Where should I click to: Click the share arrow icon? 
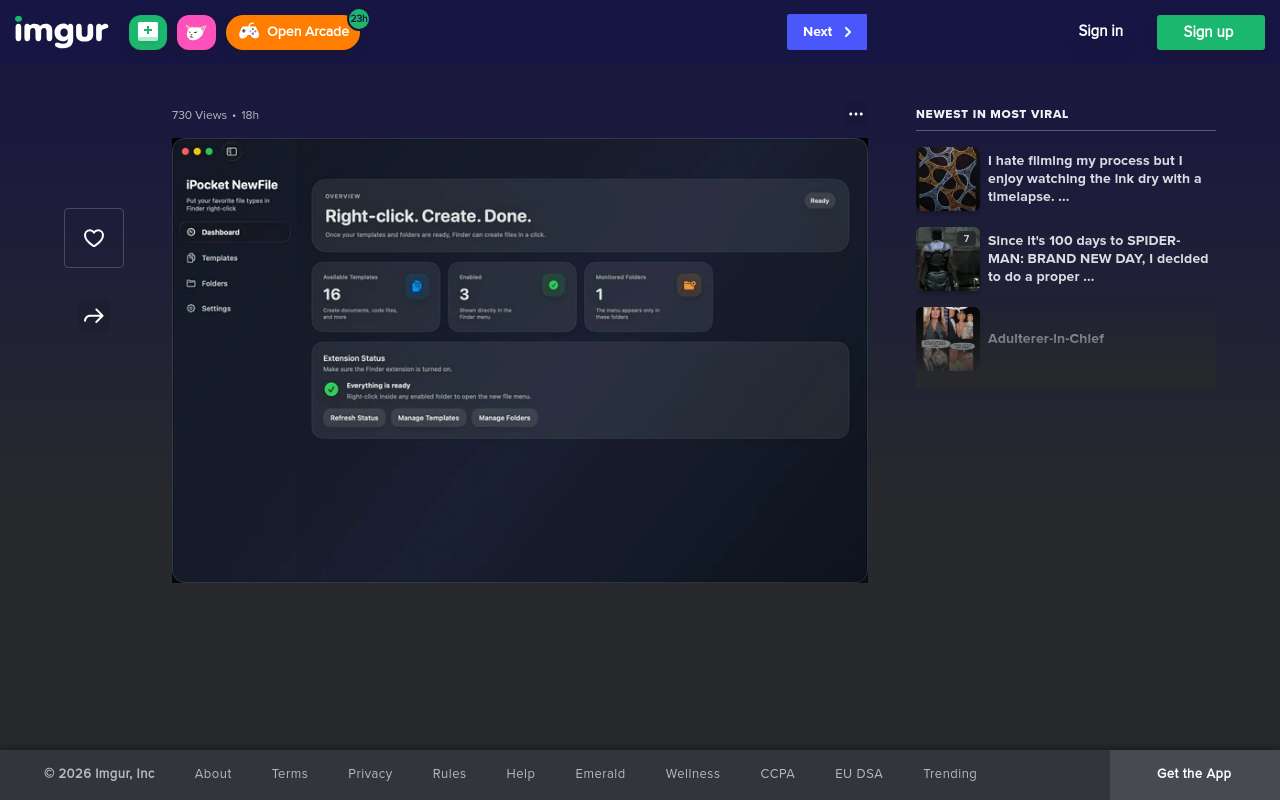pos(94,316)
